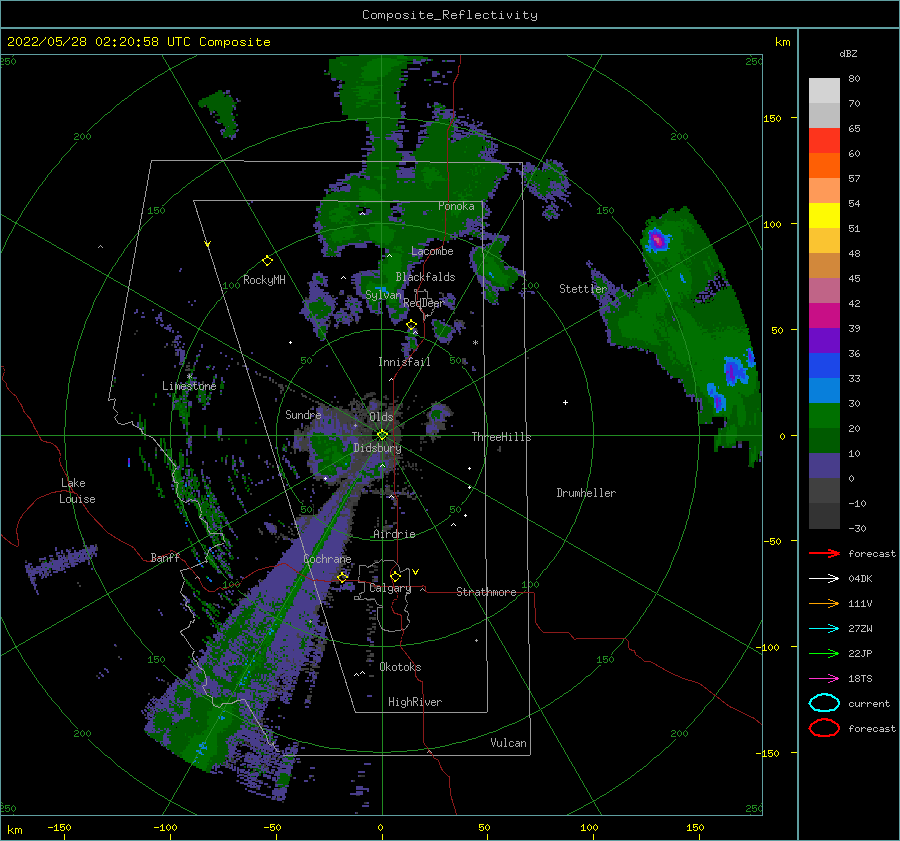
Task: Click the RockyMH label
Action: click(264, 280)
